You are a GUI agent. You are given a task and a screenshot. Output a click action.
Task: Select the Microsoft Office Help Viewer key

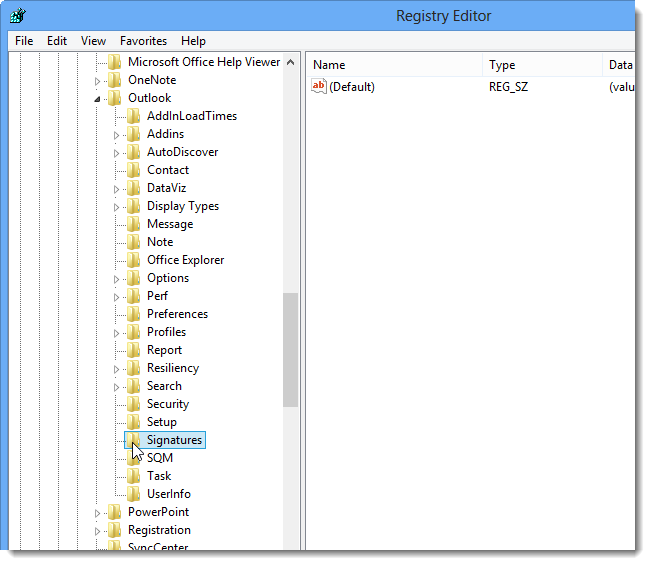click(x=204, y=62)
